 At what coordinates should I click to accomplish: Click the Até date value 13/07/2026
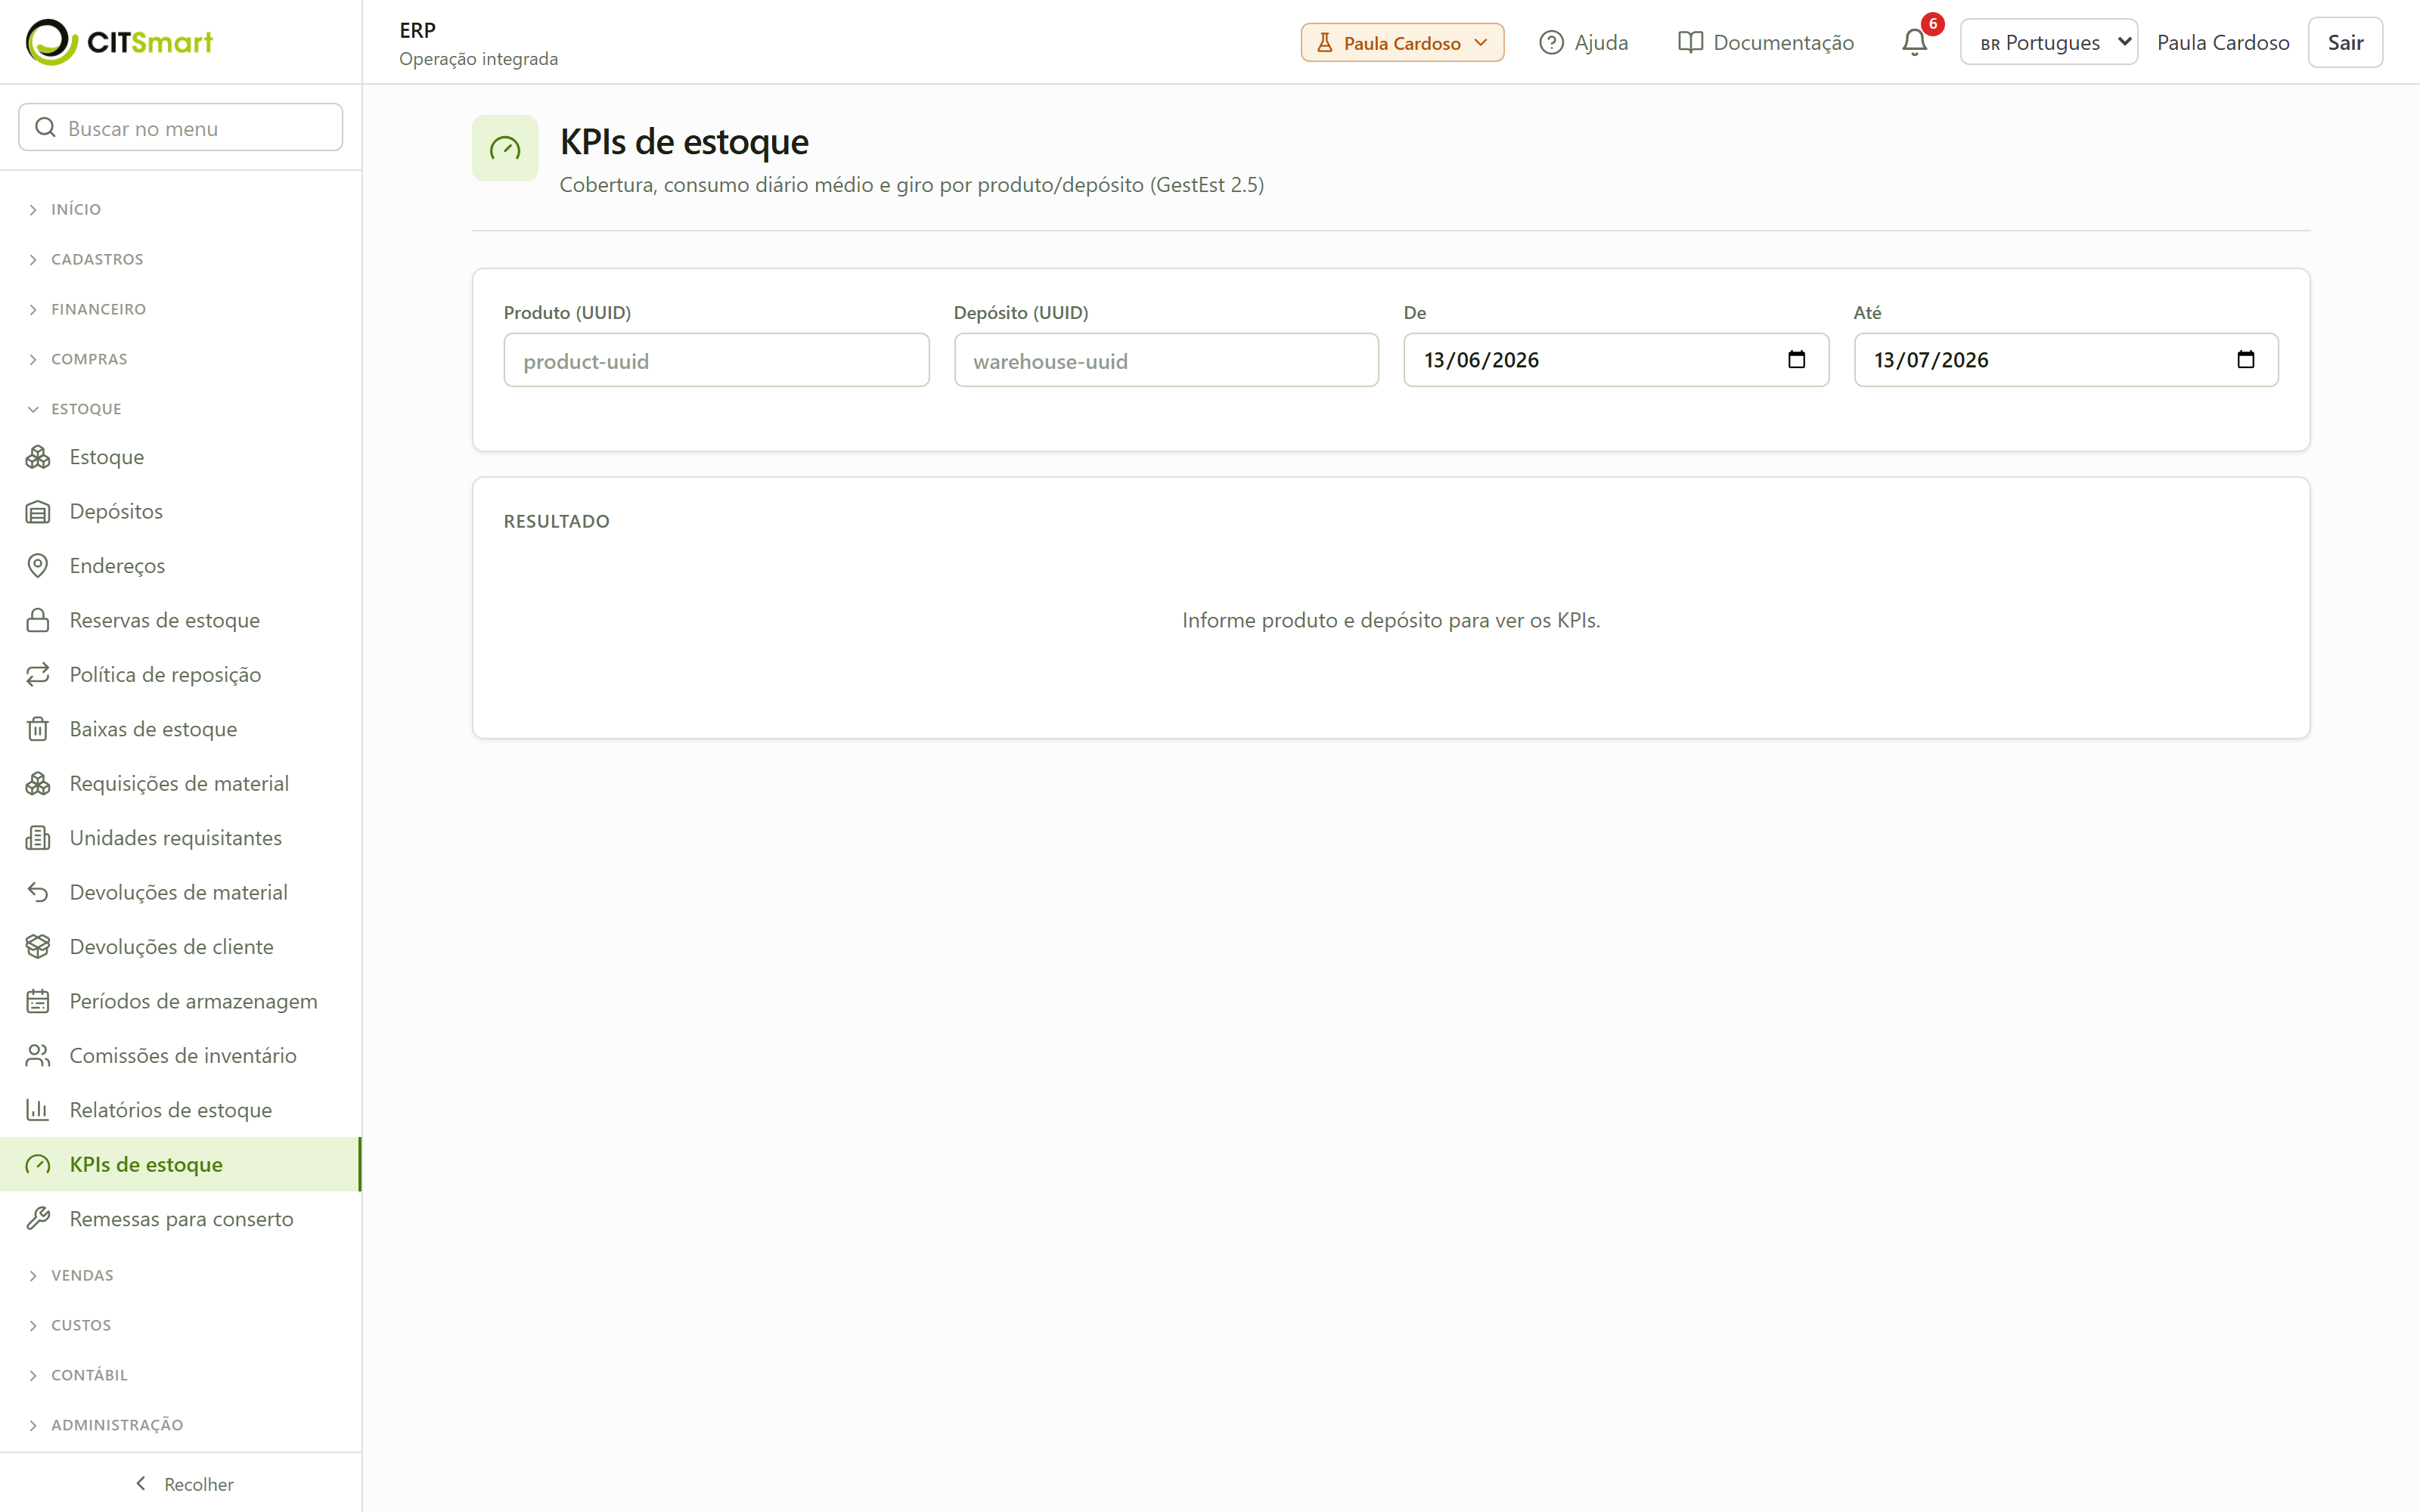point(1931,360)
